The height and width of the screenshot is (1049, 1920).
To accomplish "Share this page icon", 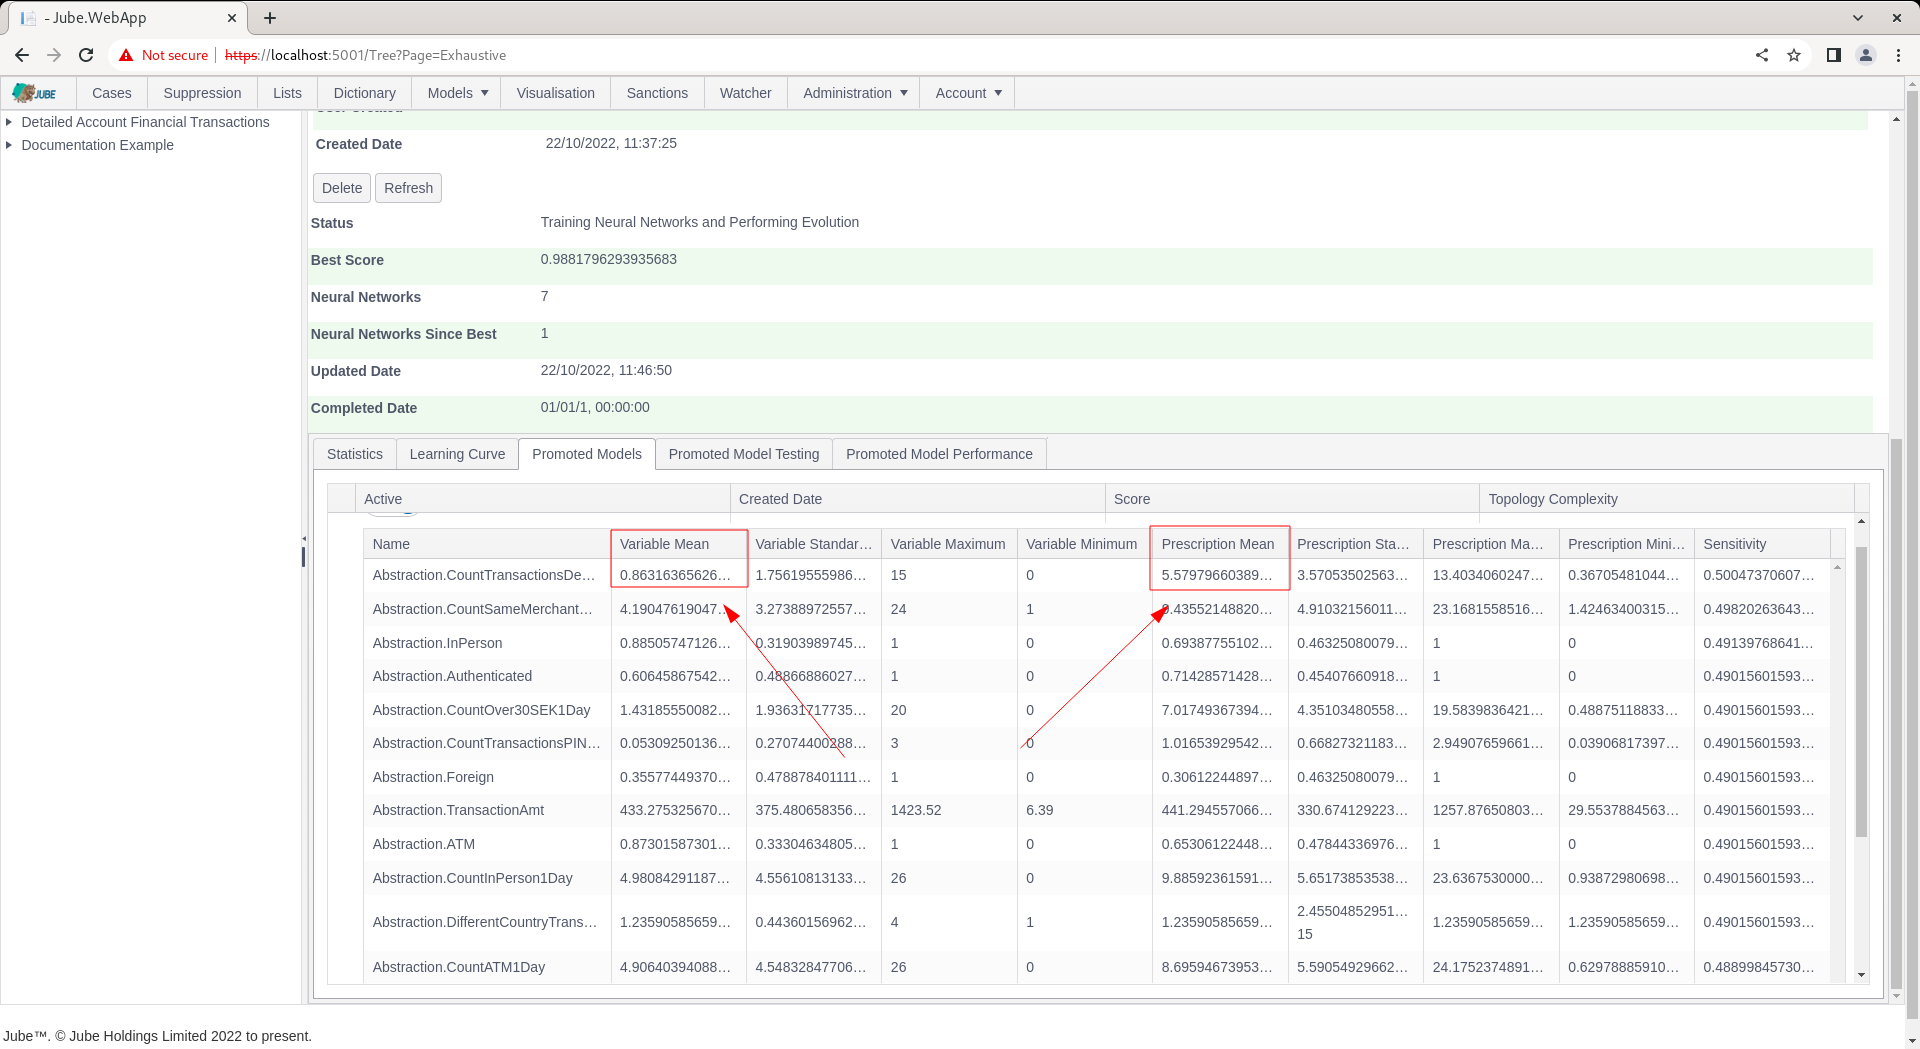I will (1762, 55).
